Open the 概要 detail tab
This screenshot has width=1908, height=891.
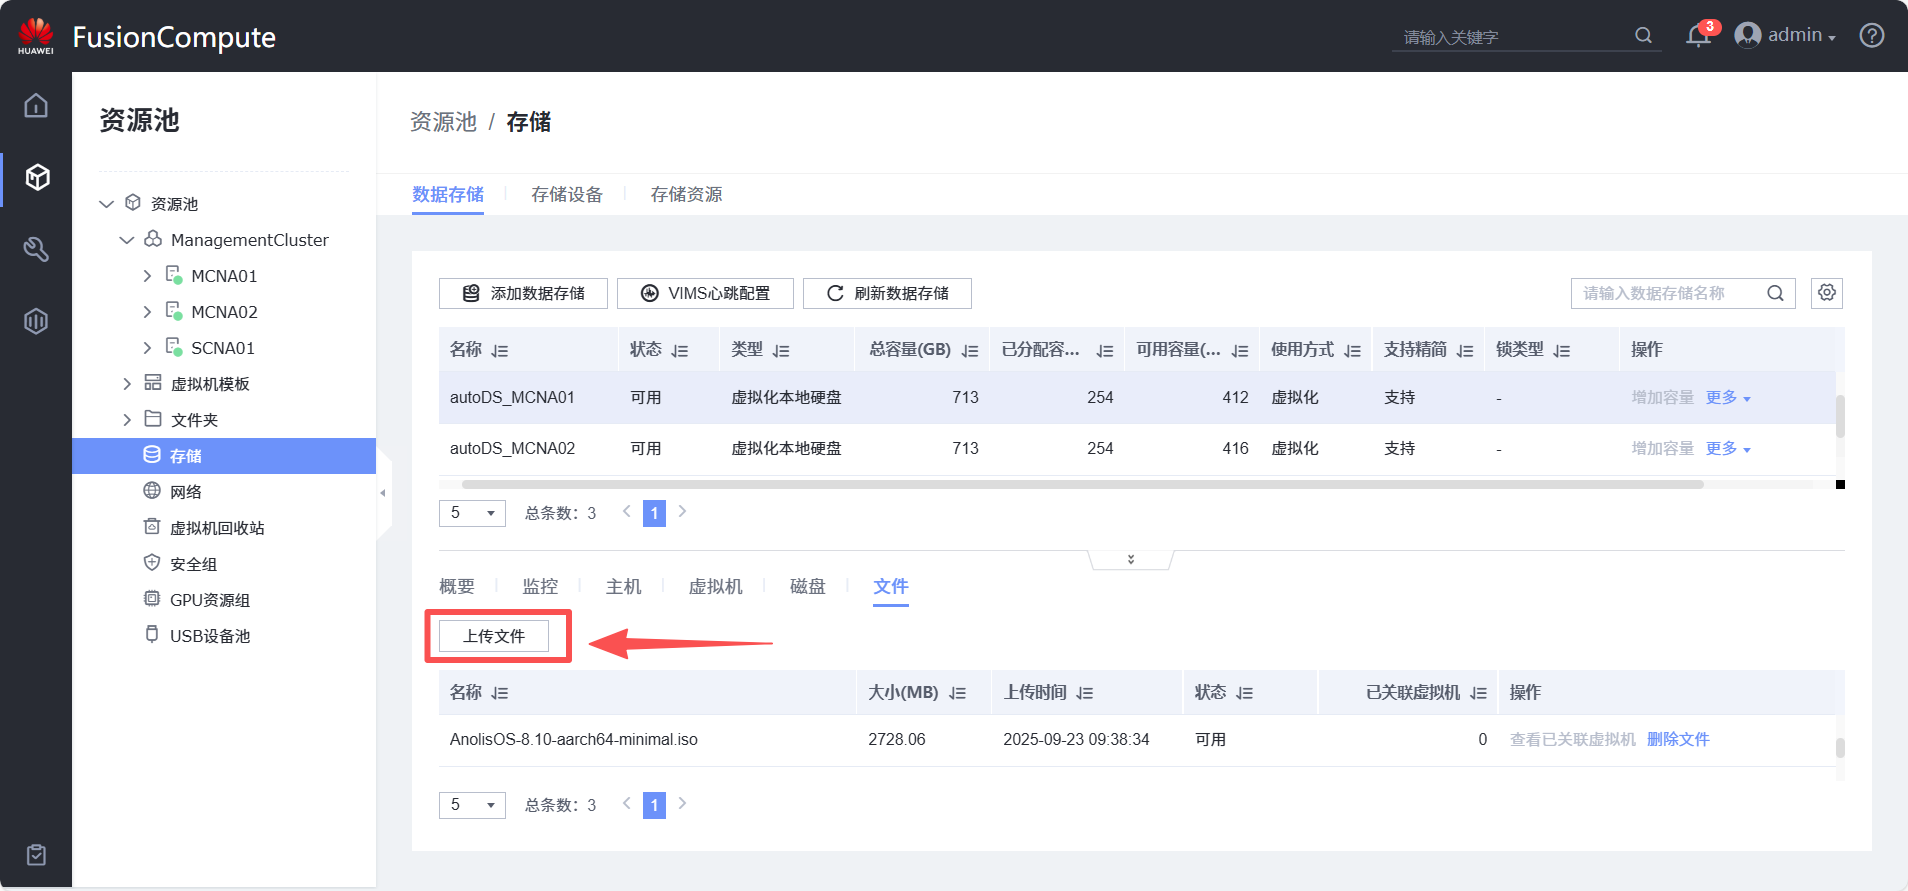[x=457, y=586]
